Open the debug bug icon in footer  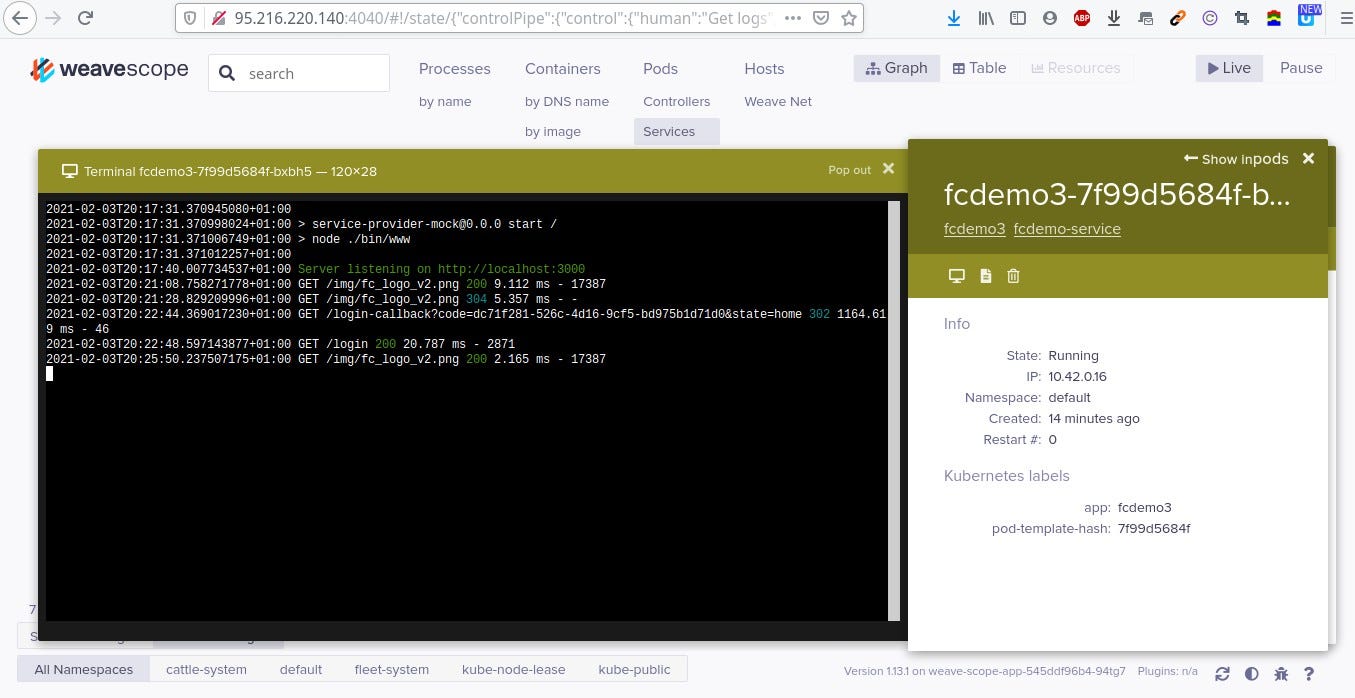pos(1280,674)
